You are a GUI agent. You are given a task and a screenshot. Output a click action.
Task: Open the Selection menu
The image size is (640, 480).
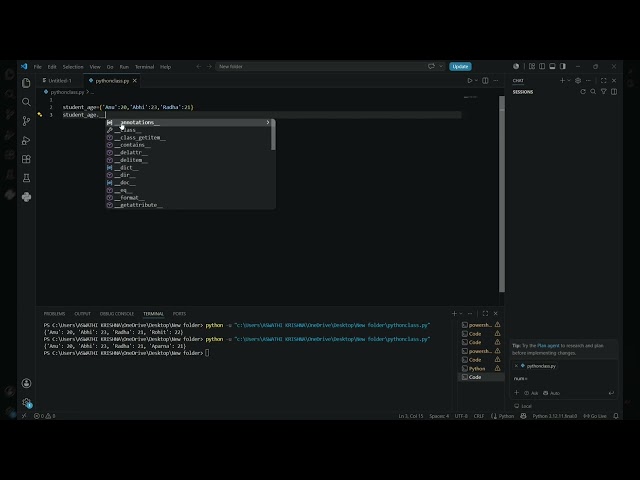pos(73,67)
